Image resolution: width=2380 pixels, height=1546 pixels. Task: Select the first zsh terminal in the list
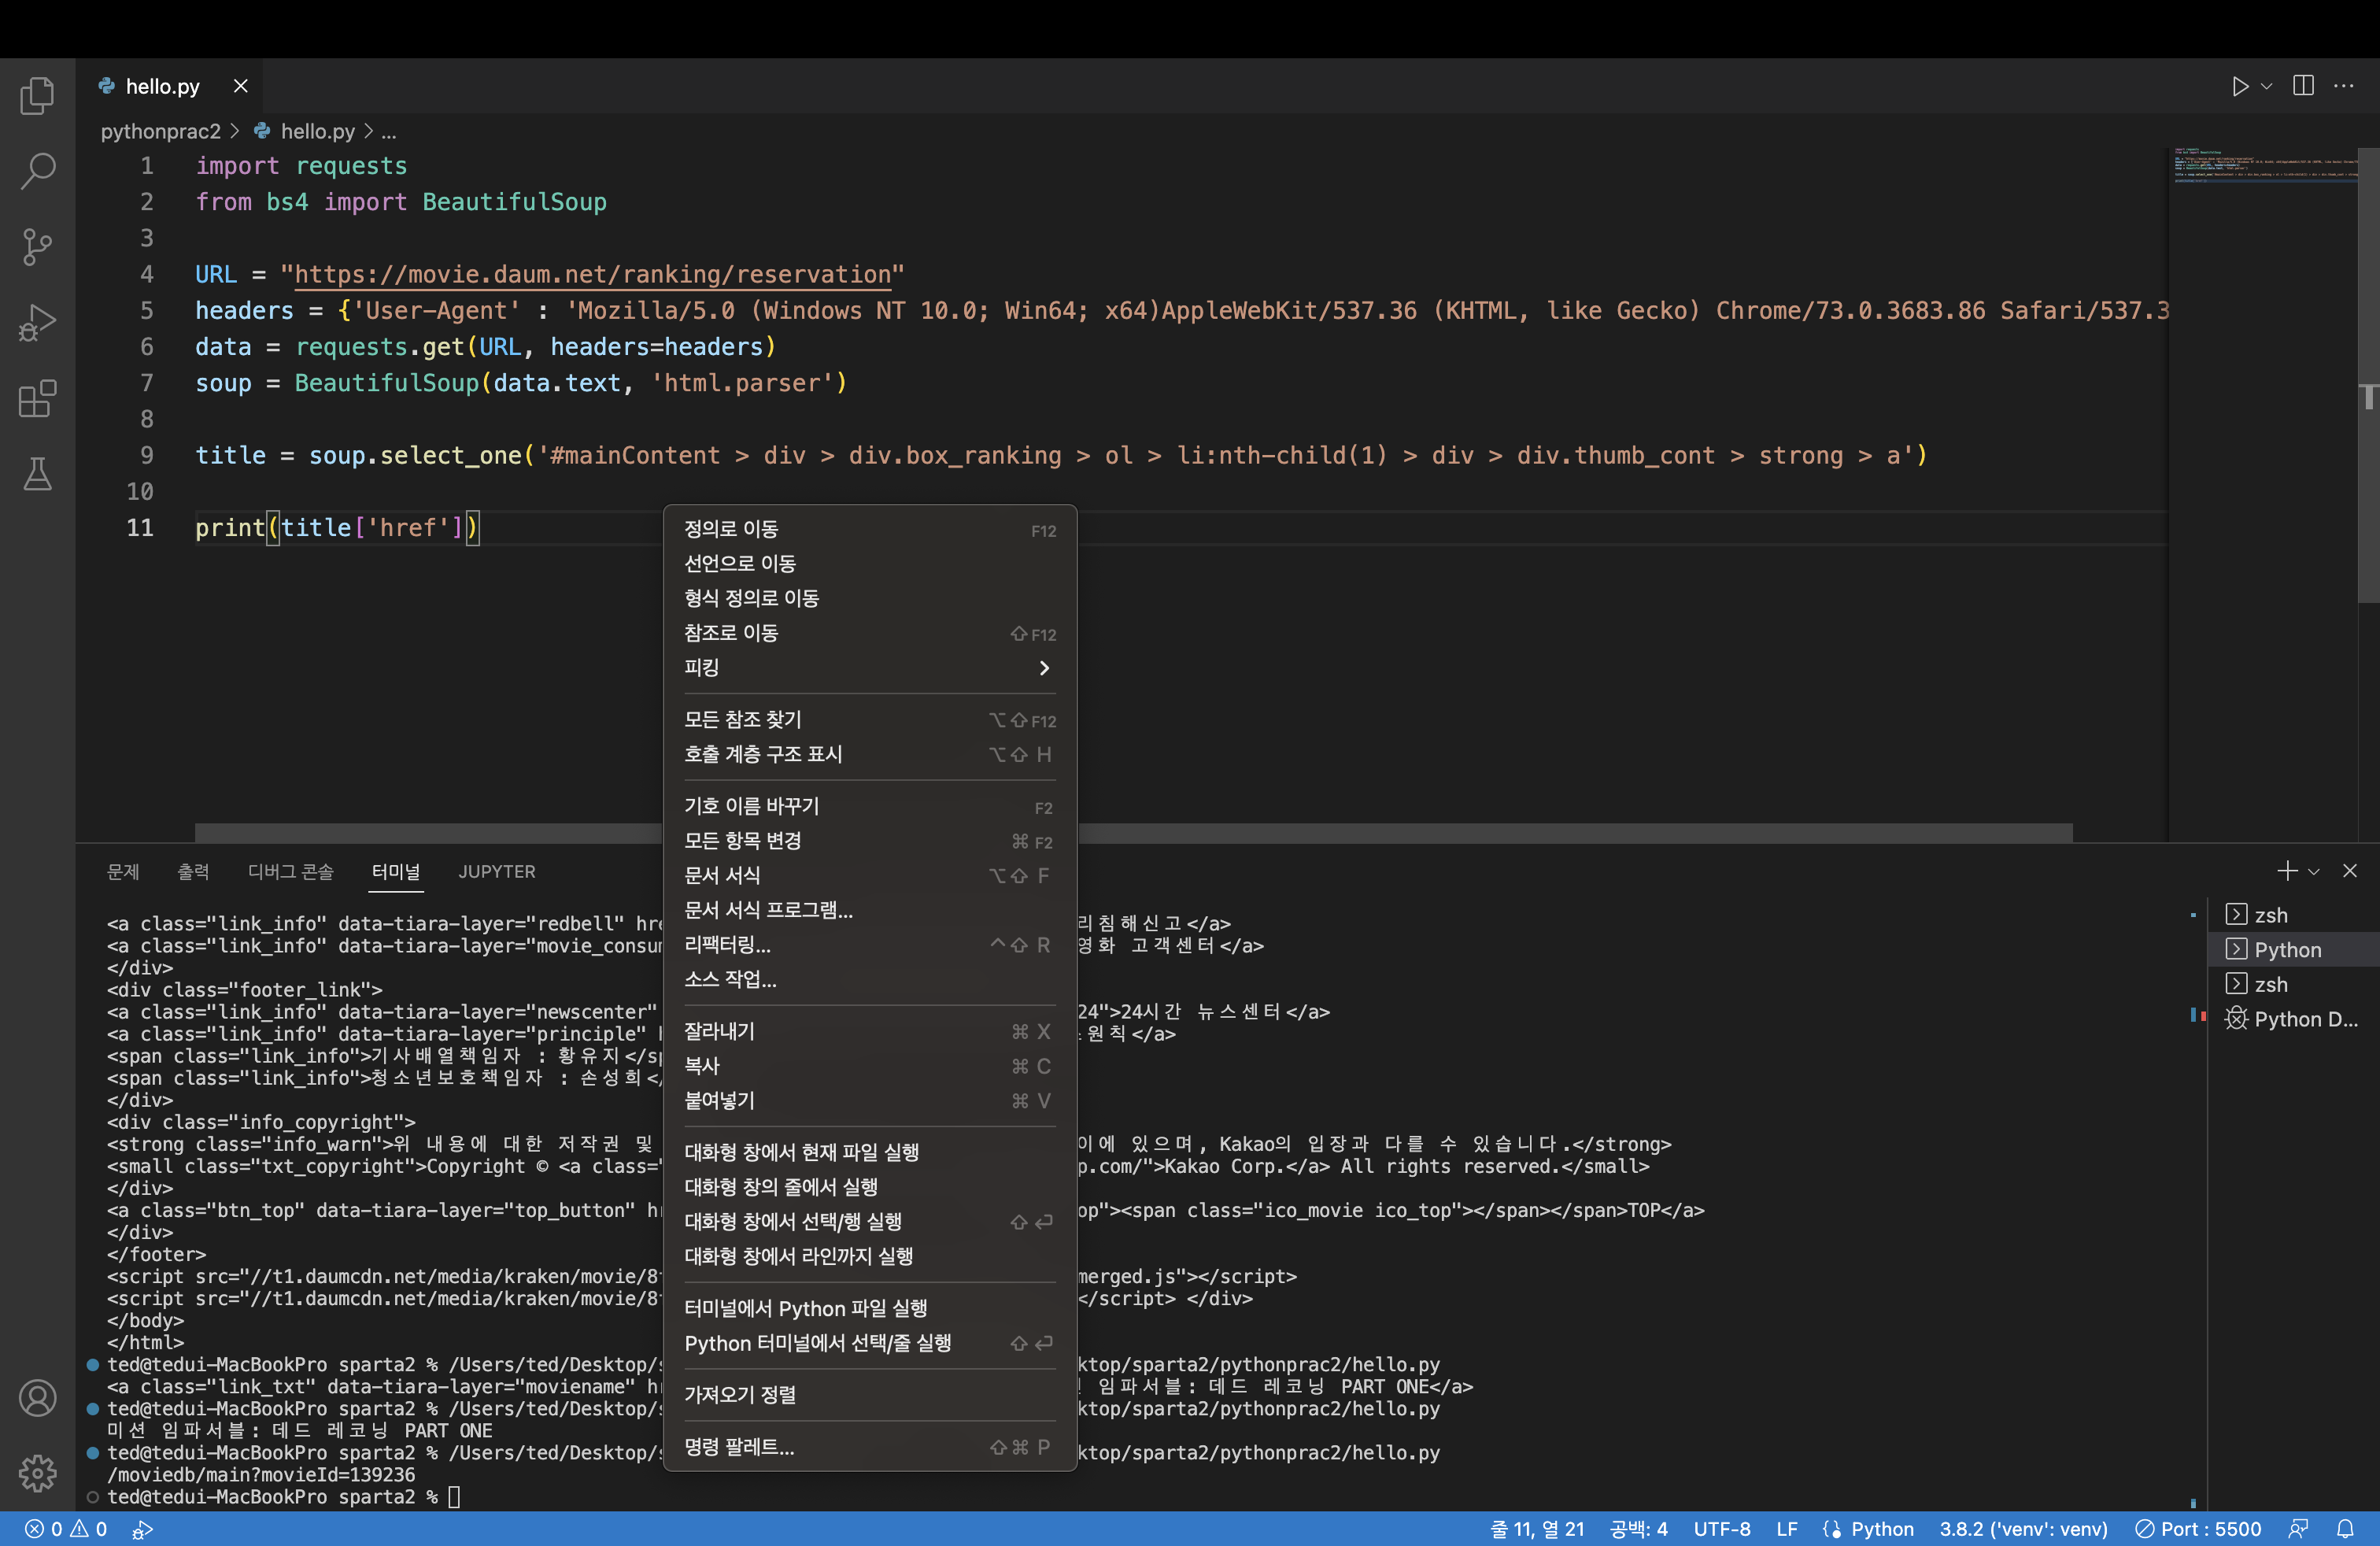point(2292,915)
